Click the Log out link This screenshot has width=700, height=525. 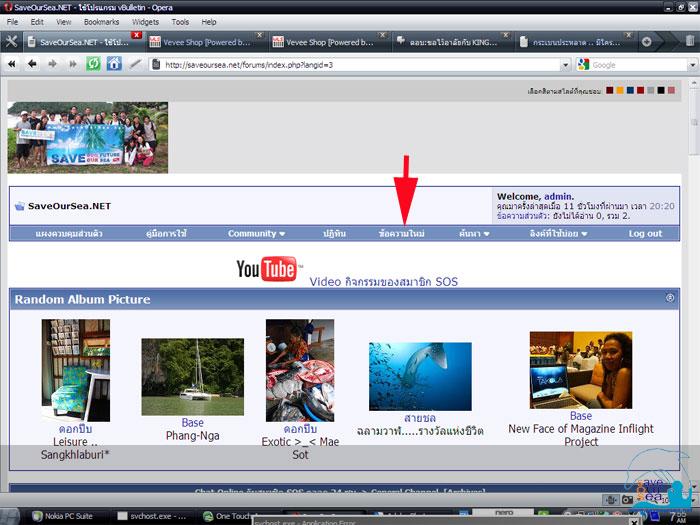tap(645, 233)
